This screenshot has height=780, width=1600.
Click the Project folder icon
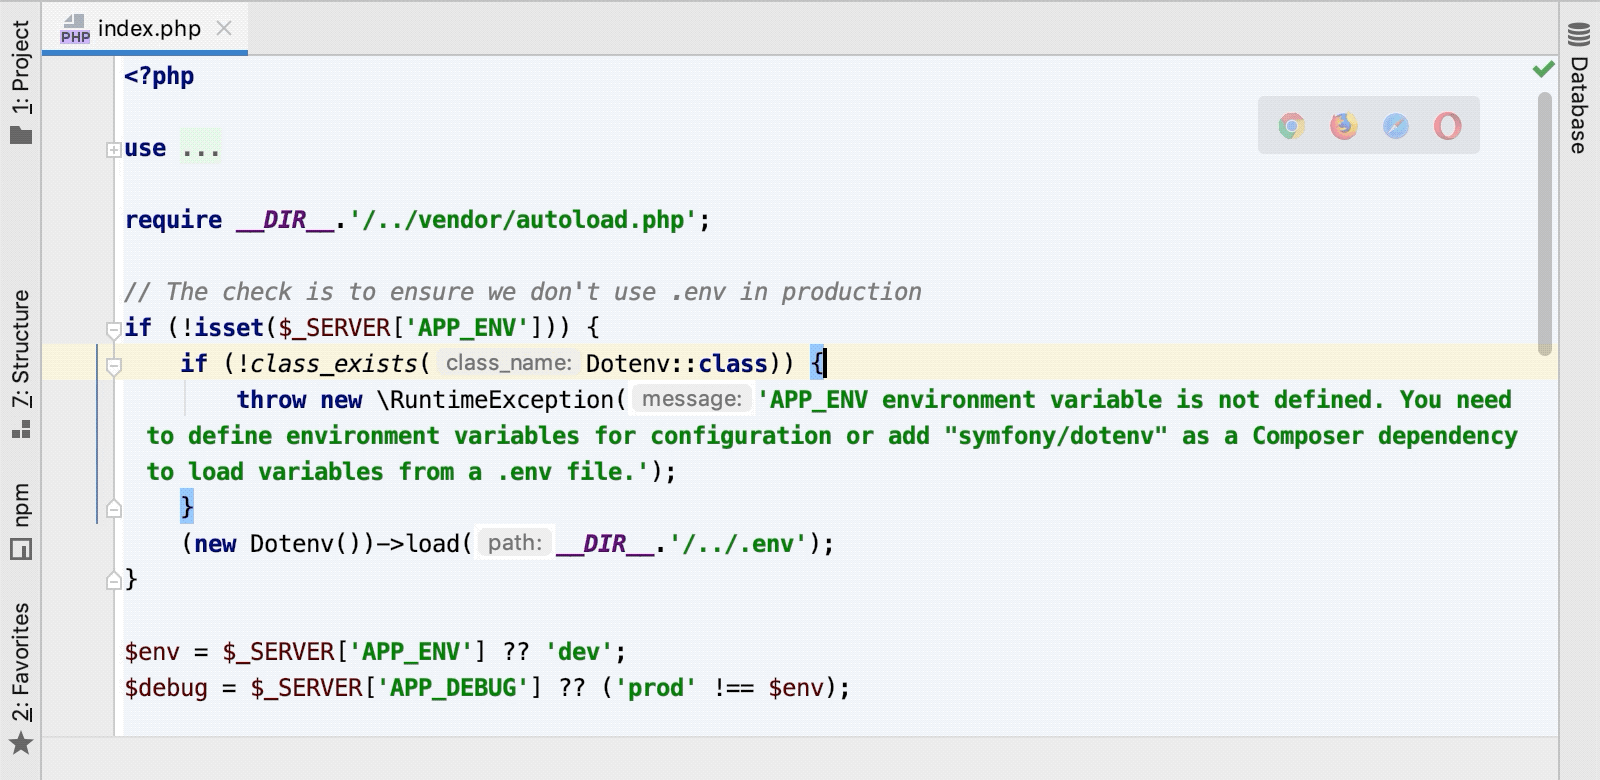click(21, 134)
